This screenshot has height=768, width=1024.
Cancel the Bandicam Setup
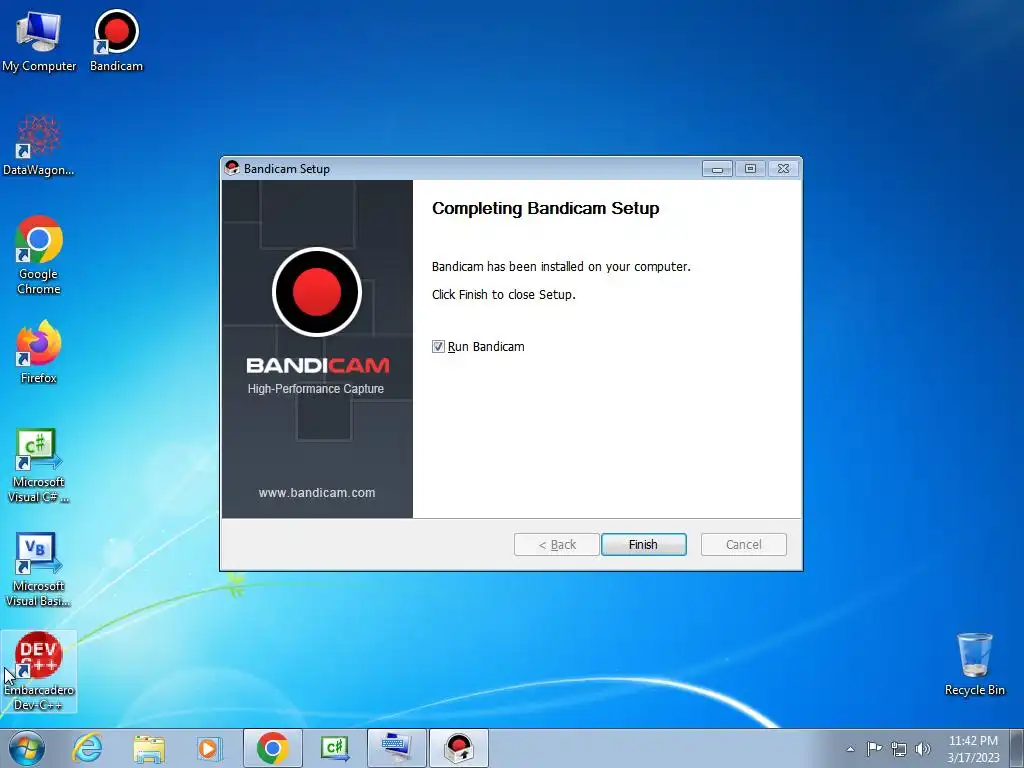(743, 544)
